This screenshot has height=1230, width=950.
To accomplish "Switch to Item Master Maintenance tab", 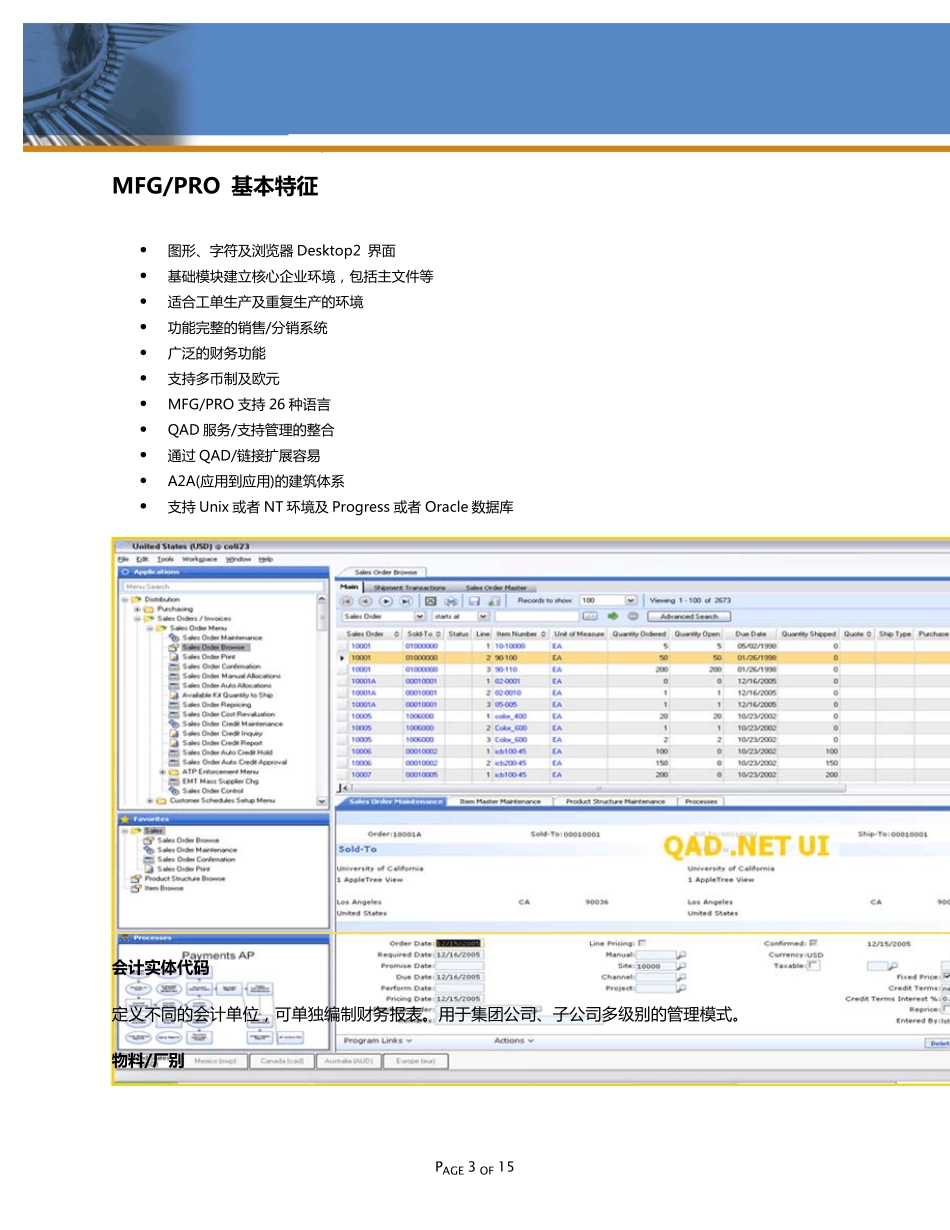I will (500, 802).
